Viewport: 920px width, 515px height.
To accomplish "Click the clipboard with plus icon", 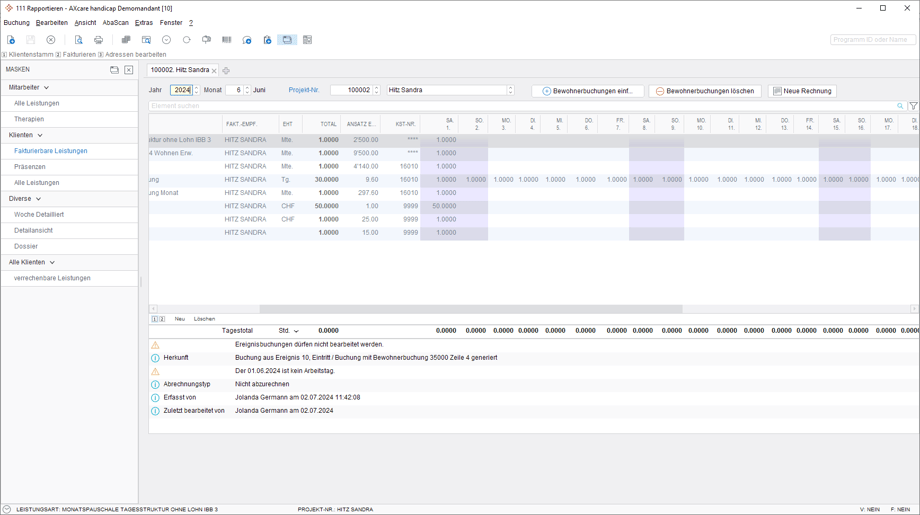I will coord(267,40).
